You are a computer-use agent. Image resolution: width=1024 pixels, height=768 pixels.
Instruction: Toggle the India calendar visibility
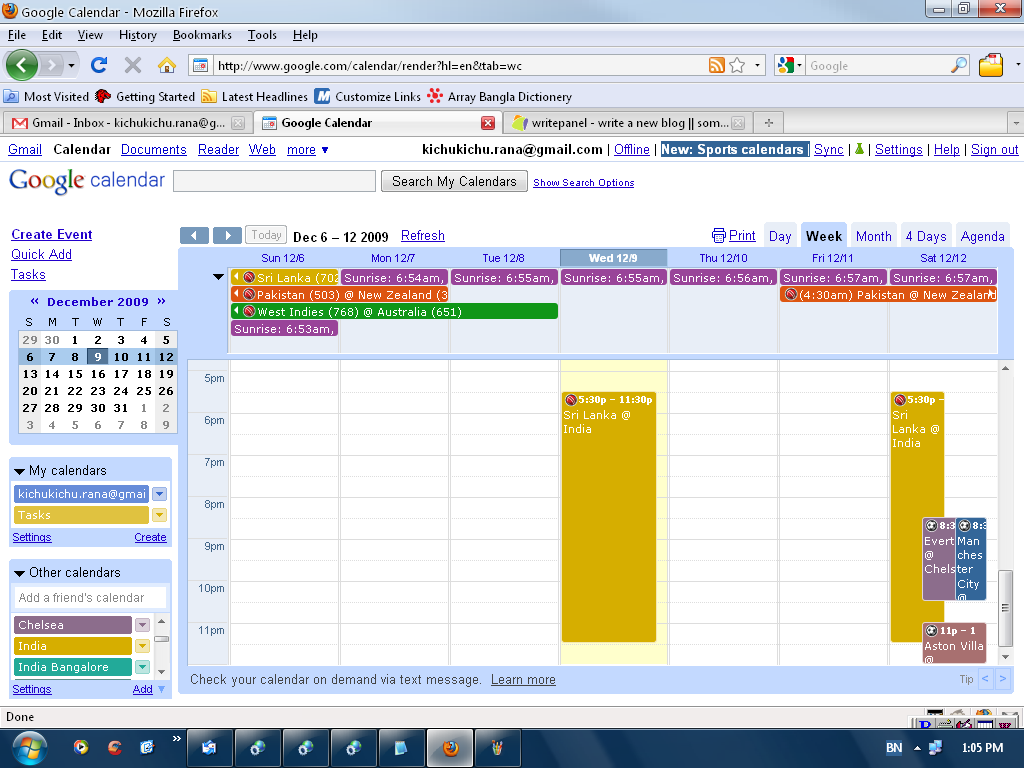(x=72, y=646)
